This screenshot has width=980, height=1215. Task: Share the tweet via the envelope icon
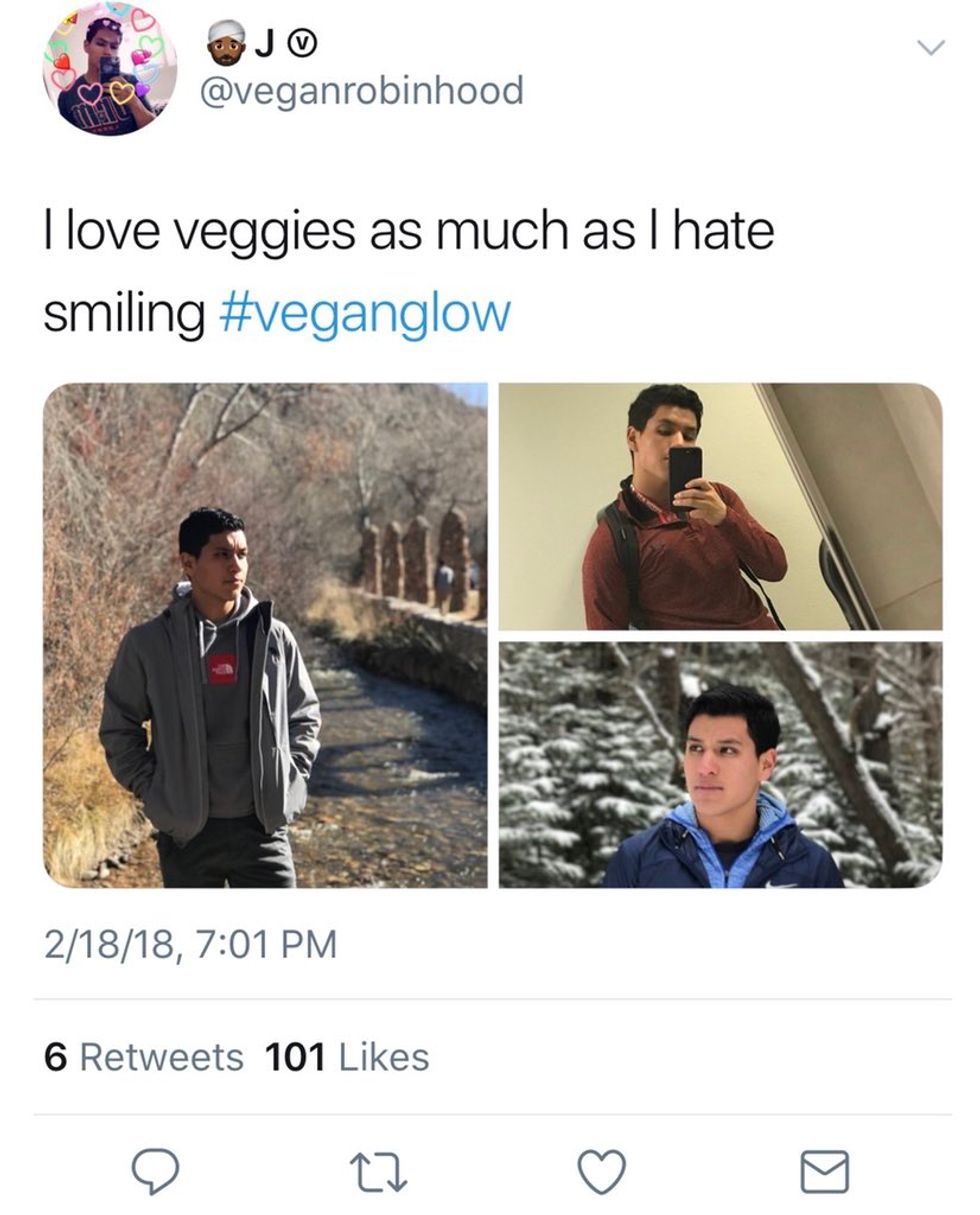(825, 1171)
